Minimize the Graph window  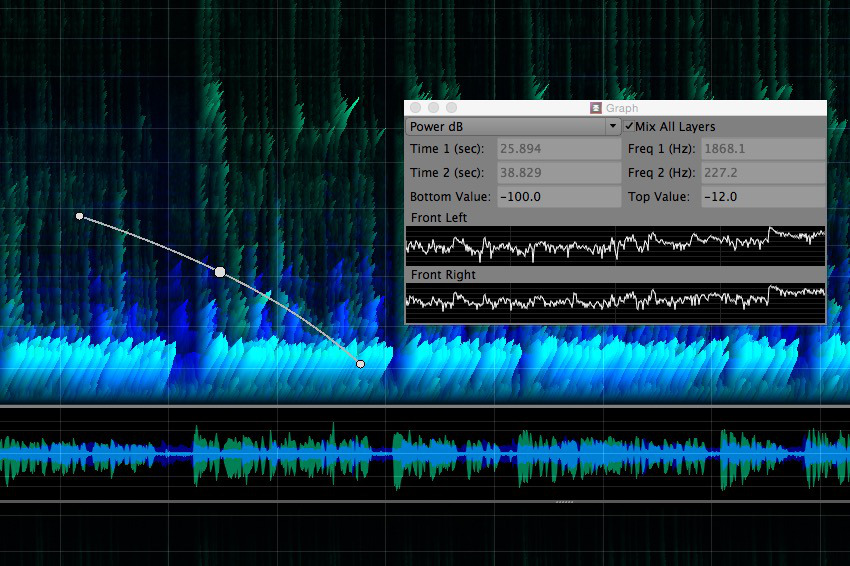(x=433, y=107)
